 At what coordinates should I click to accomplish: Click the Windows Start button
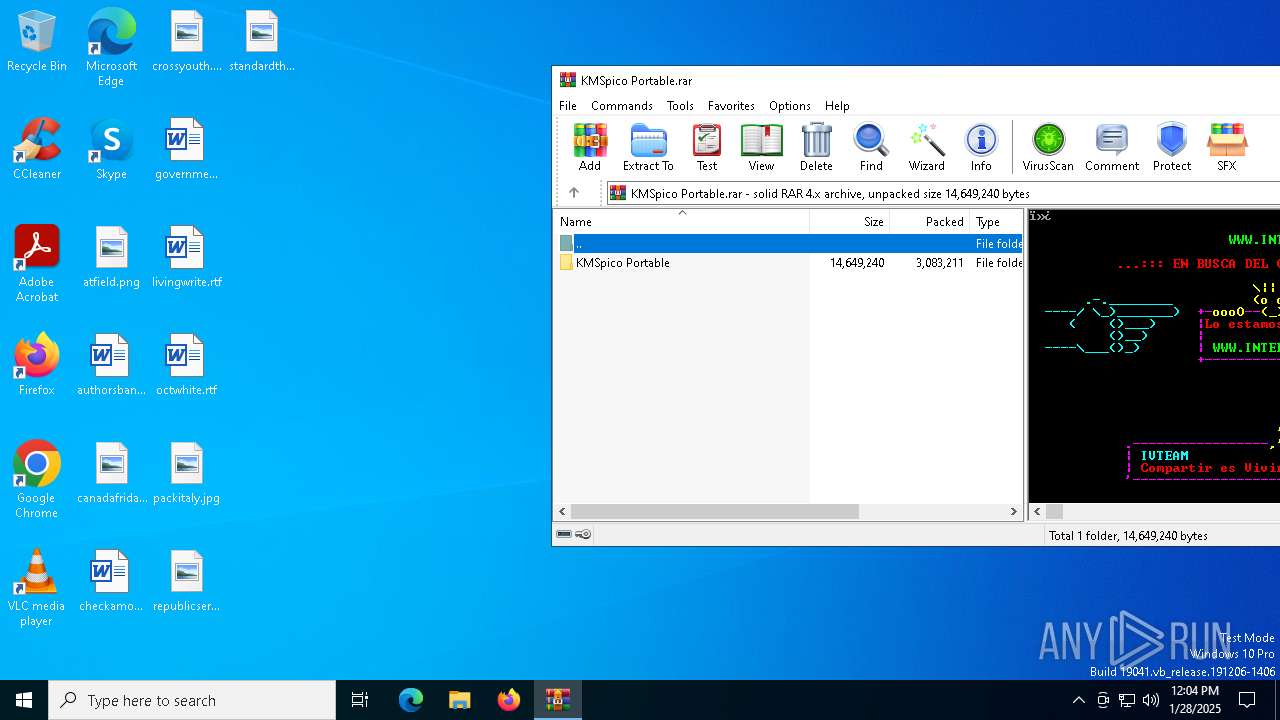(x=24, y=700)
